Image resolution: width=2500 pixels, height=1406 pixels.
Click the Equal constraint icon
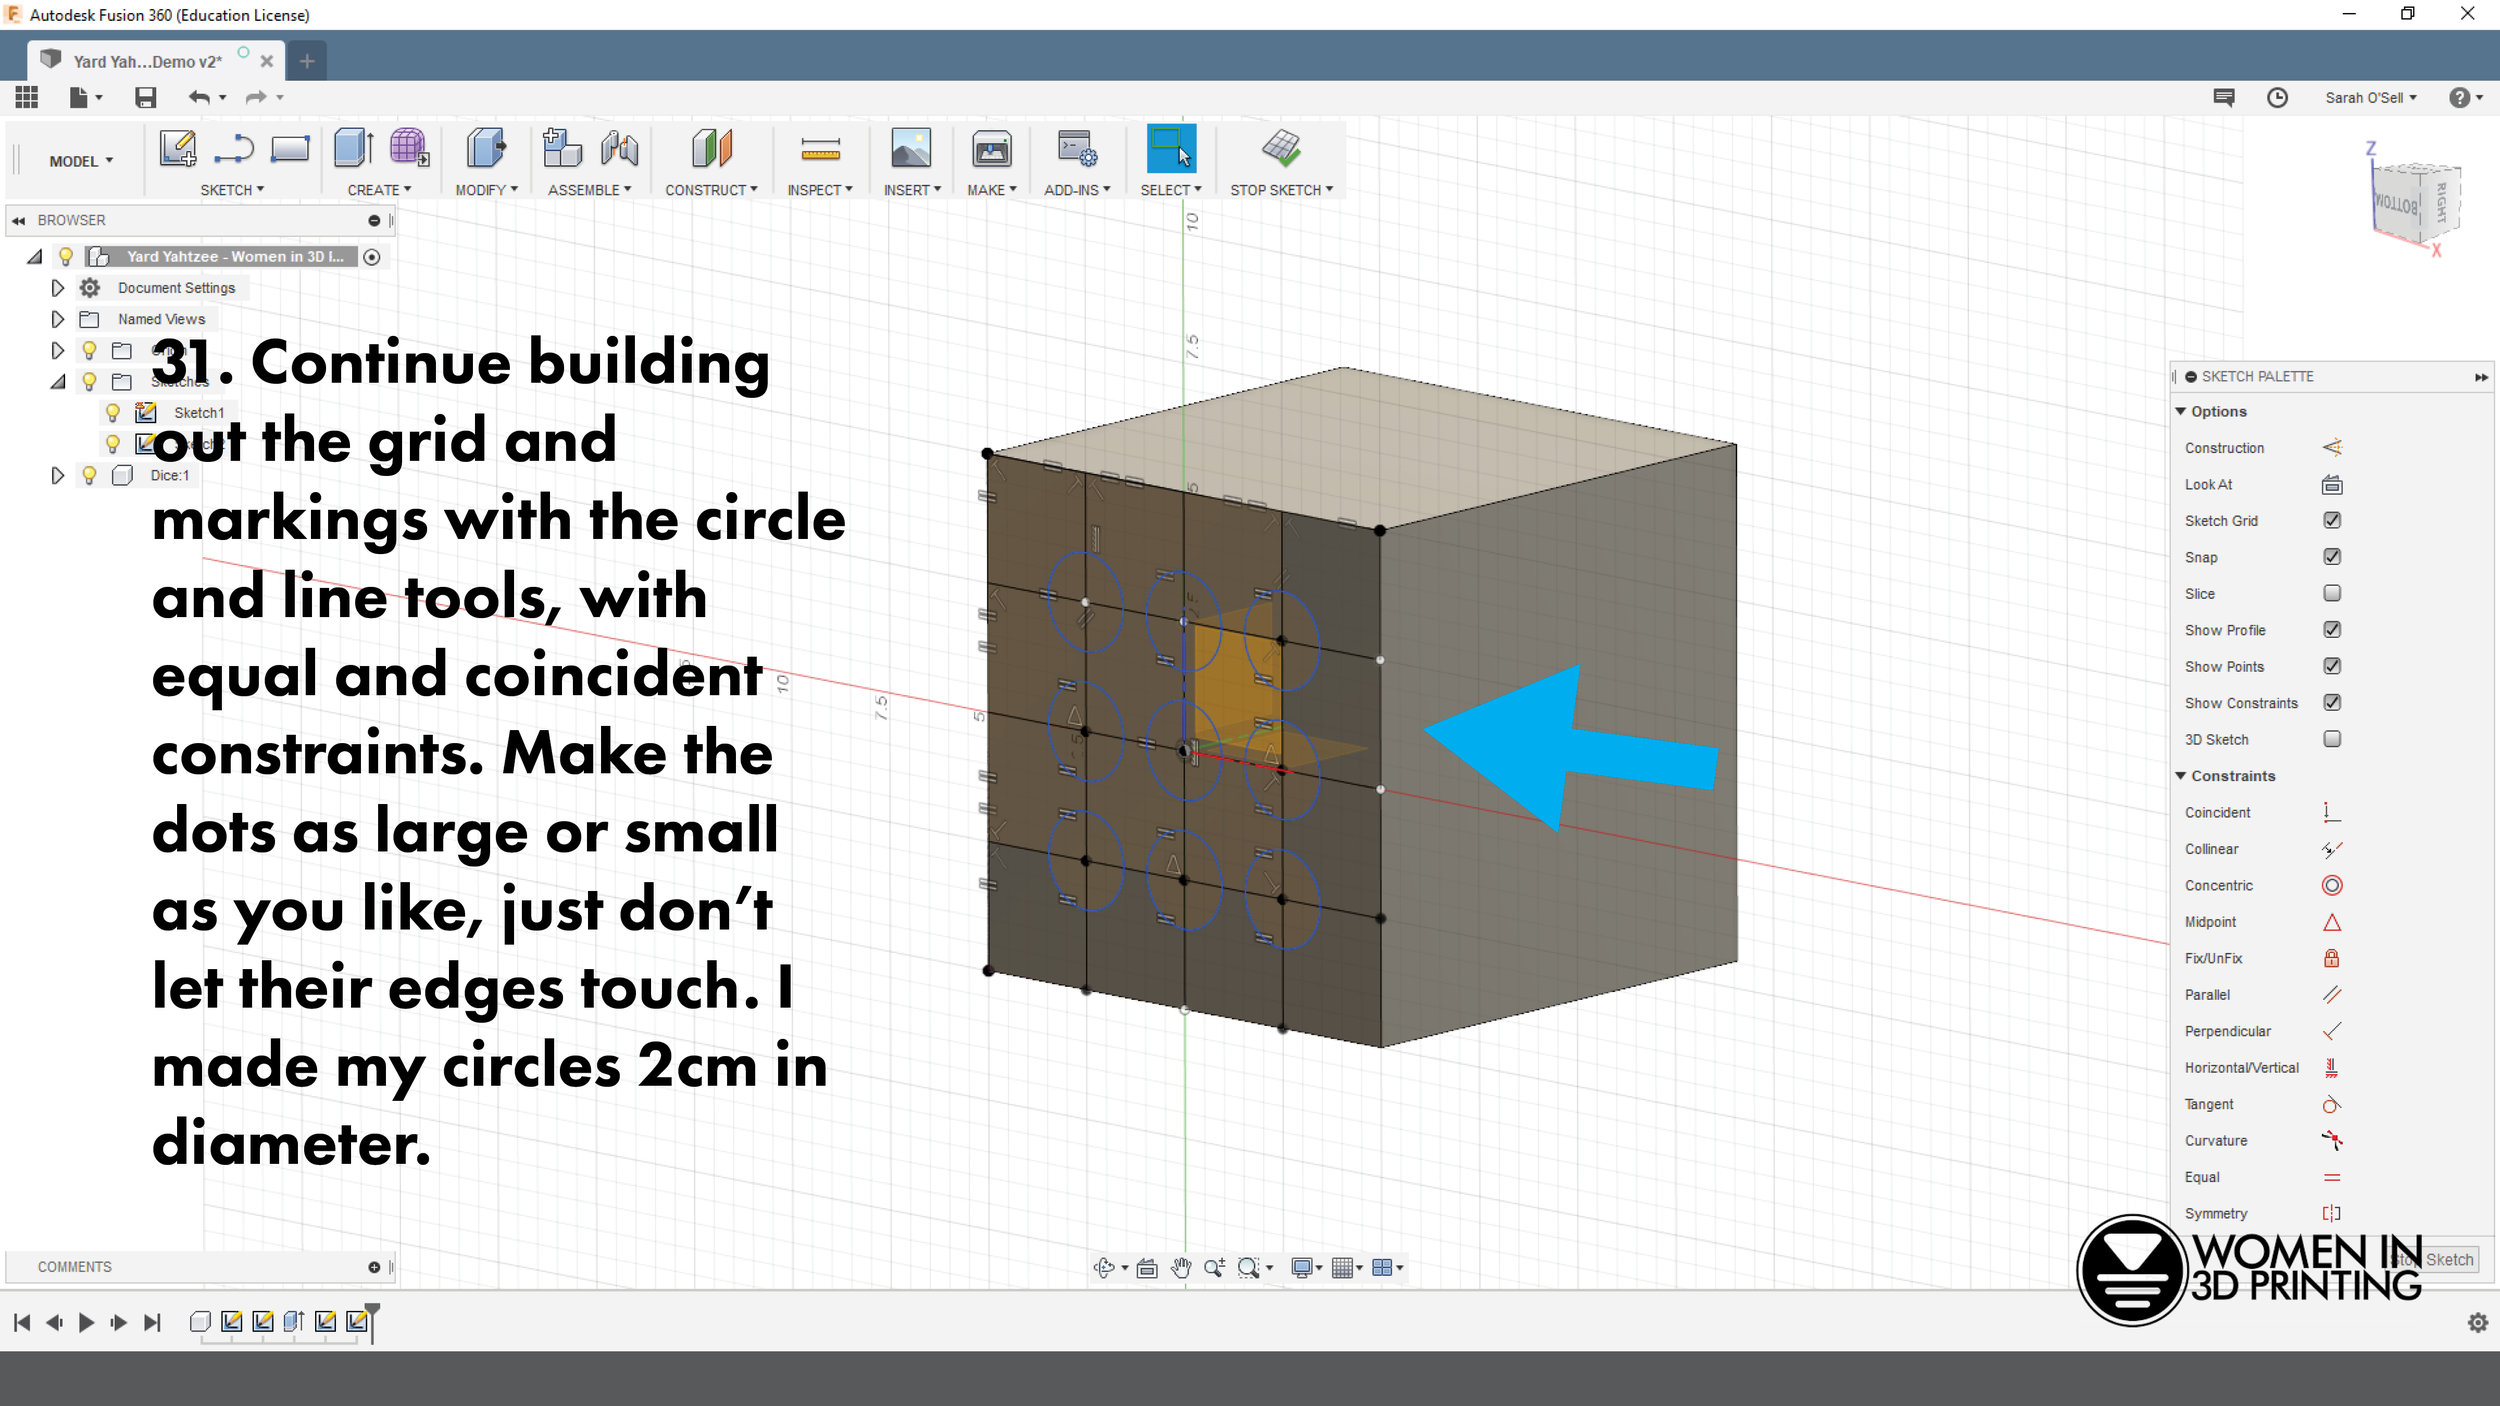coord(2330,1176)
